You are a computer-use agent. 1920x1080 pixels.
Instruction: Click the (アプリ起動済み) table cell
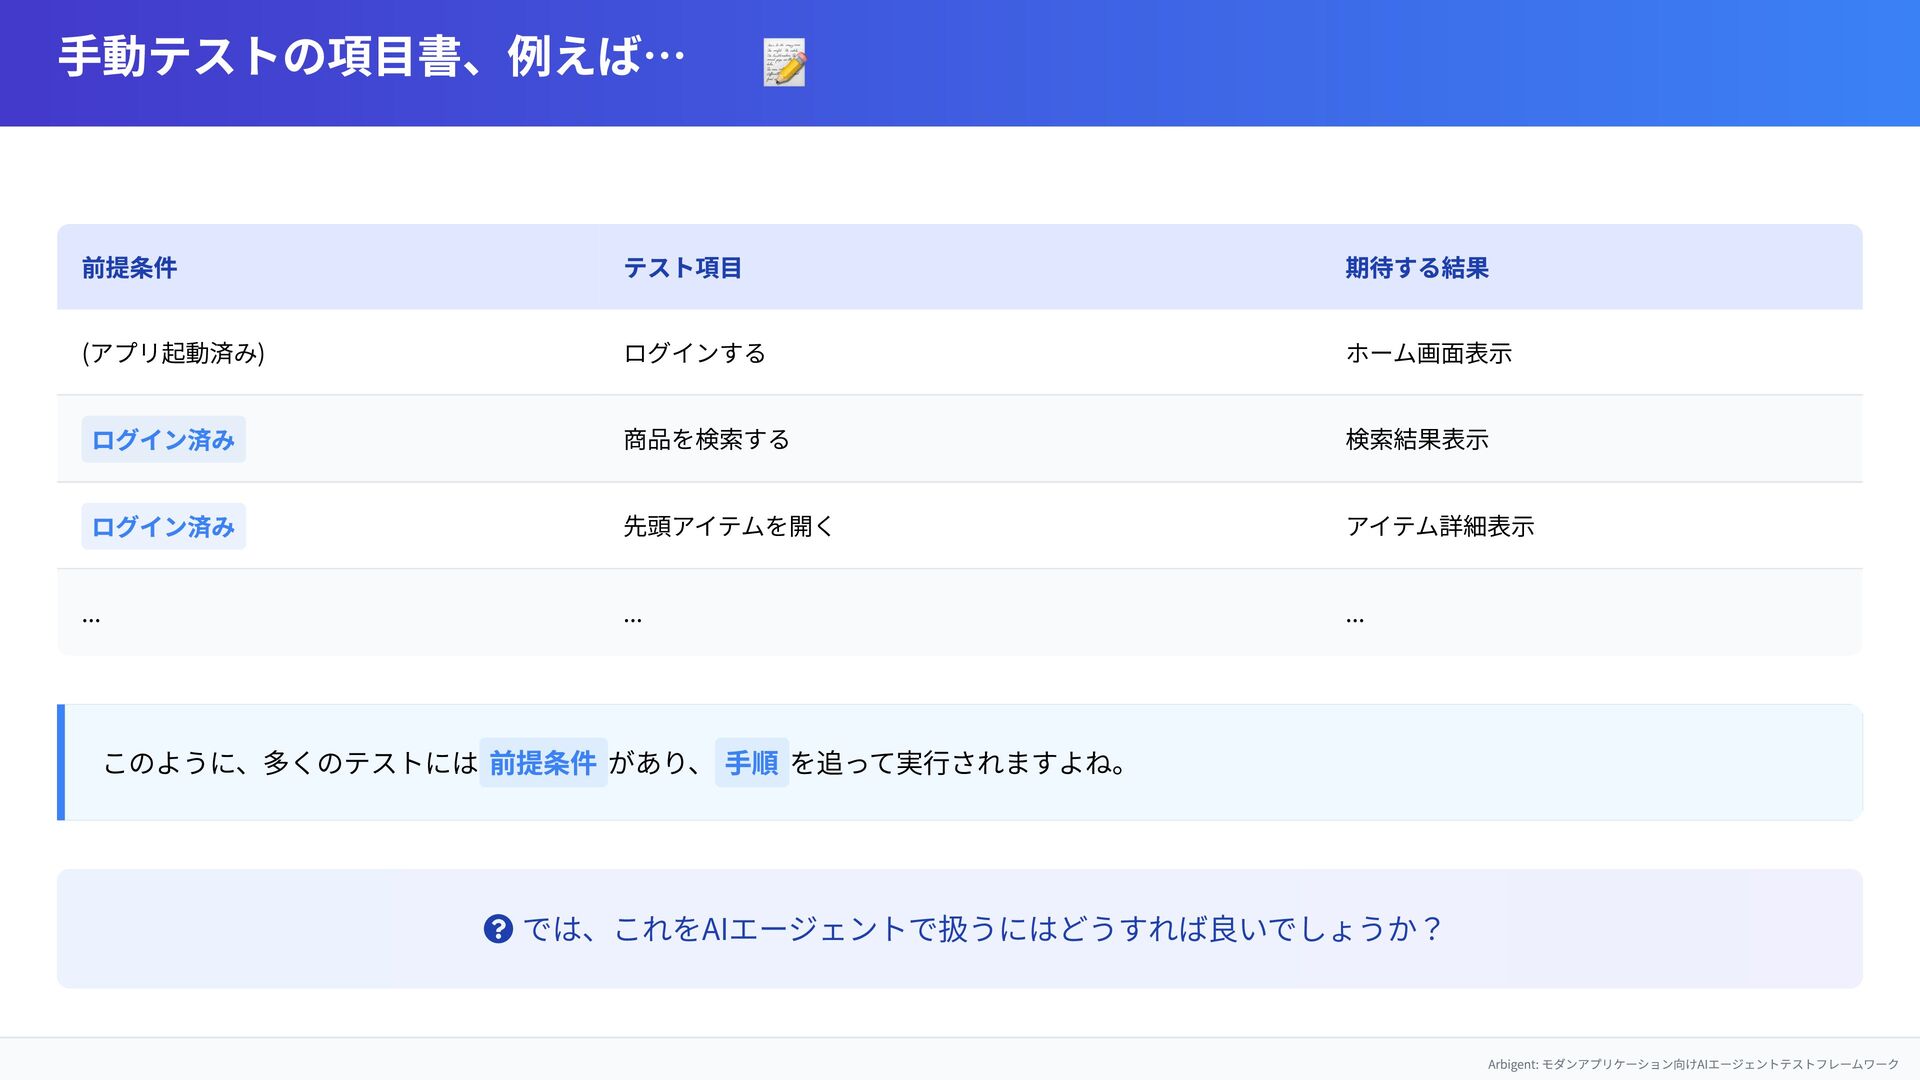173,353
